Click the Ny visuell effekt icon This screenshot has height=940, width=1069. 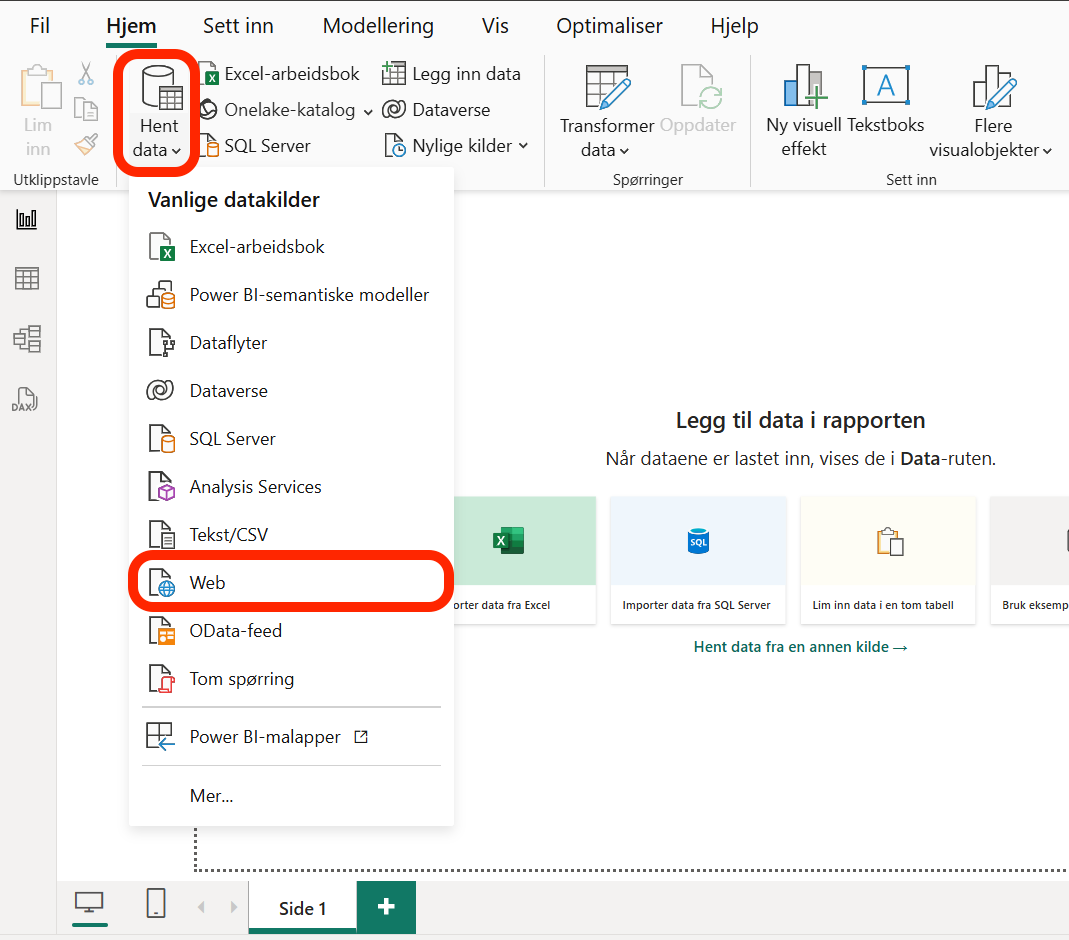804,87
